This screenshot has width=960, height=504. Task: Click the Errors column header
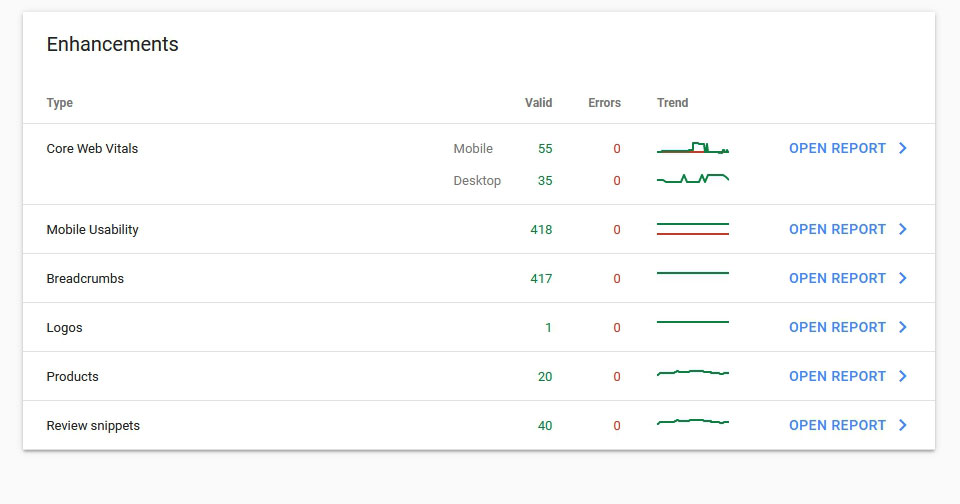click(x=604, y=103)
